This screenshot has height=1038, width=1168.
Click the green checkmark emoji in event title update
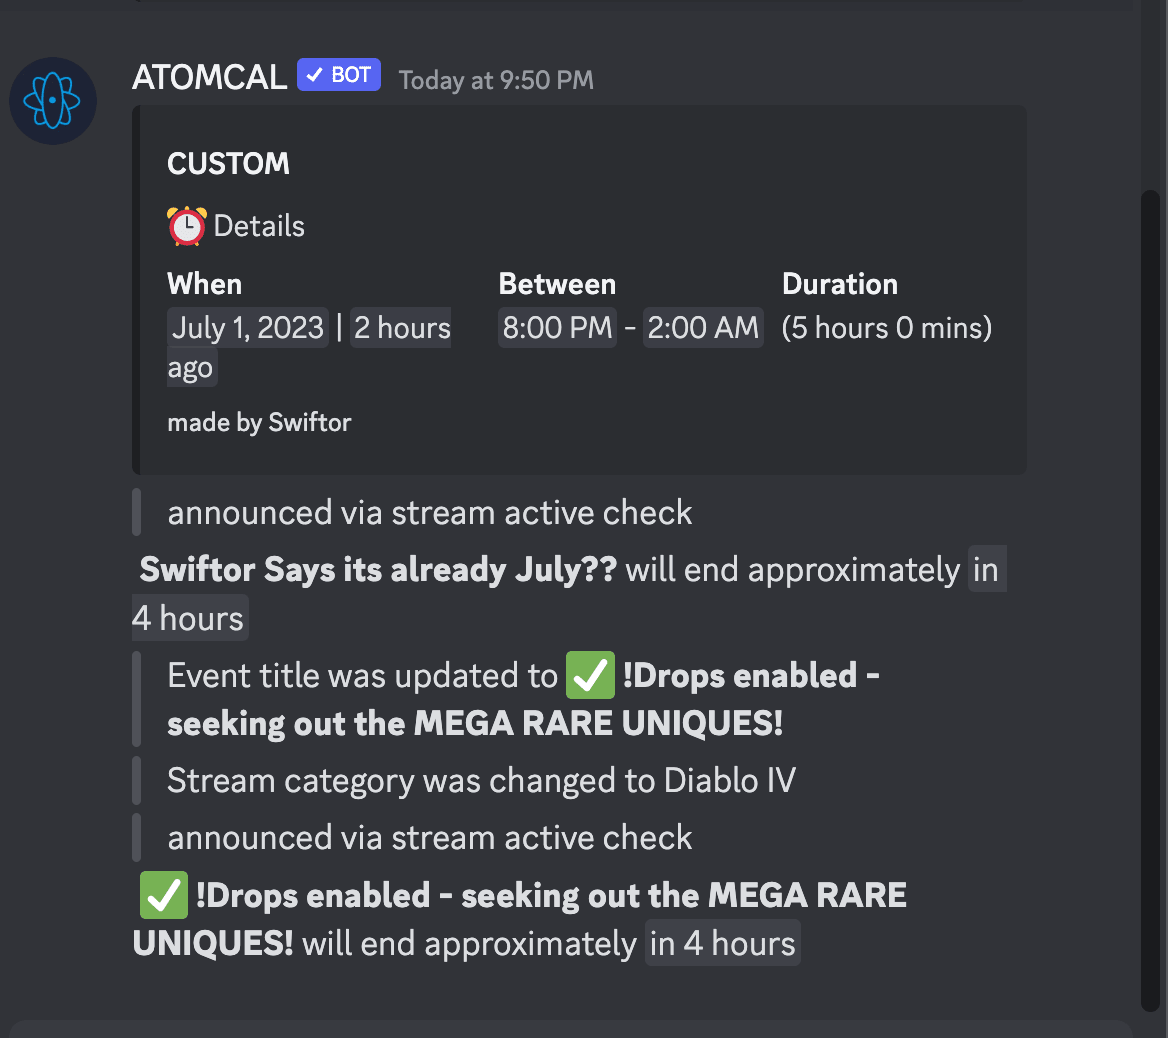(x=590, y=675)
